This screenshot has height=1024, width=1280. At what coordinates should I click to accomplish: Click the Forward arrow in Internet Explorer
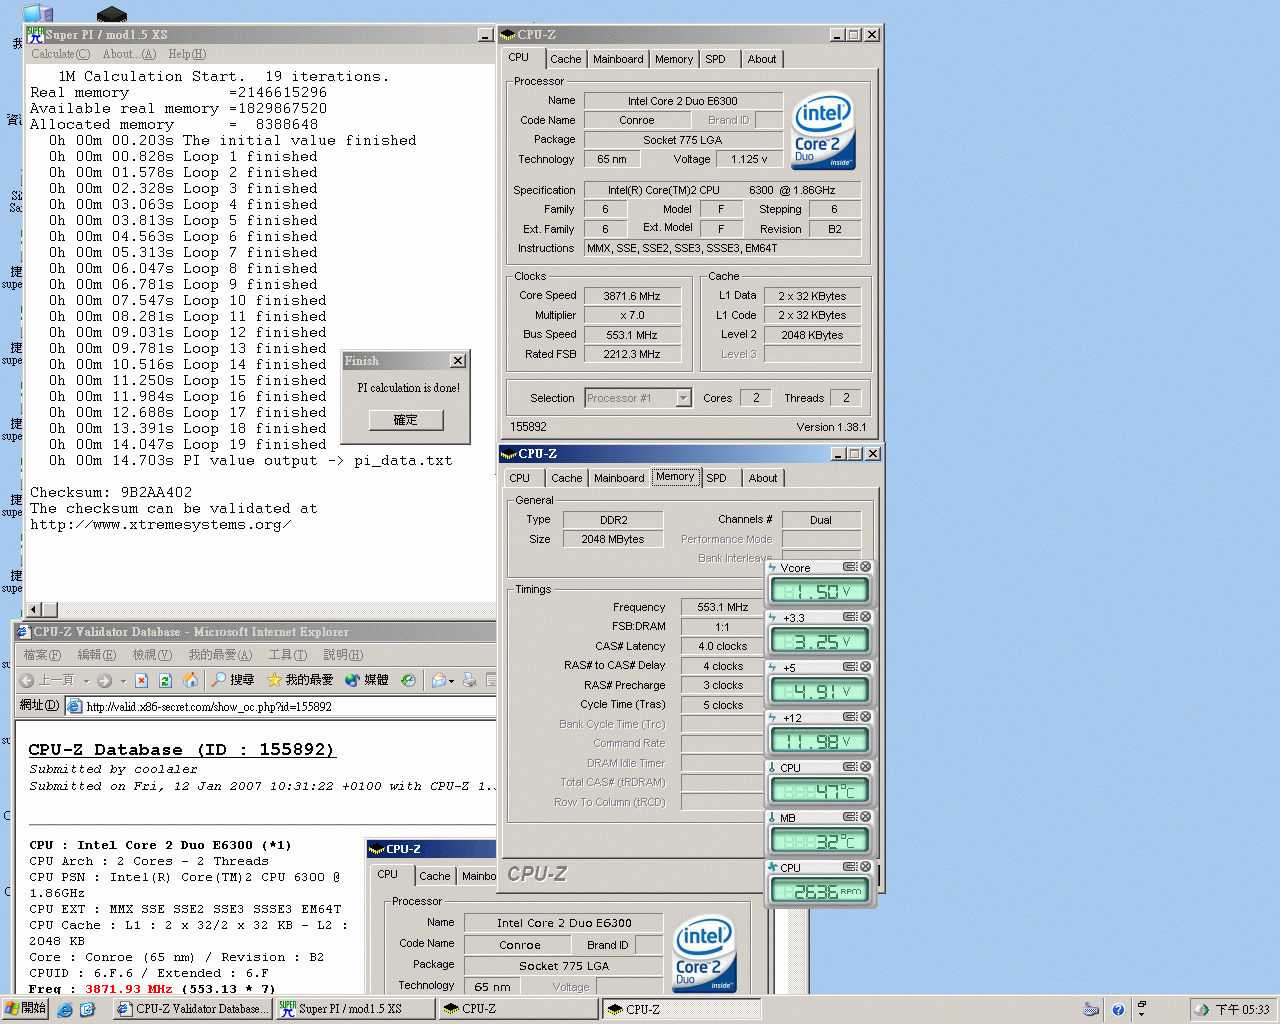[105, 680]
